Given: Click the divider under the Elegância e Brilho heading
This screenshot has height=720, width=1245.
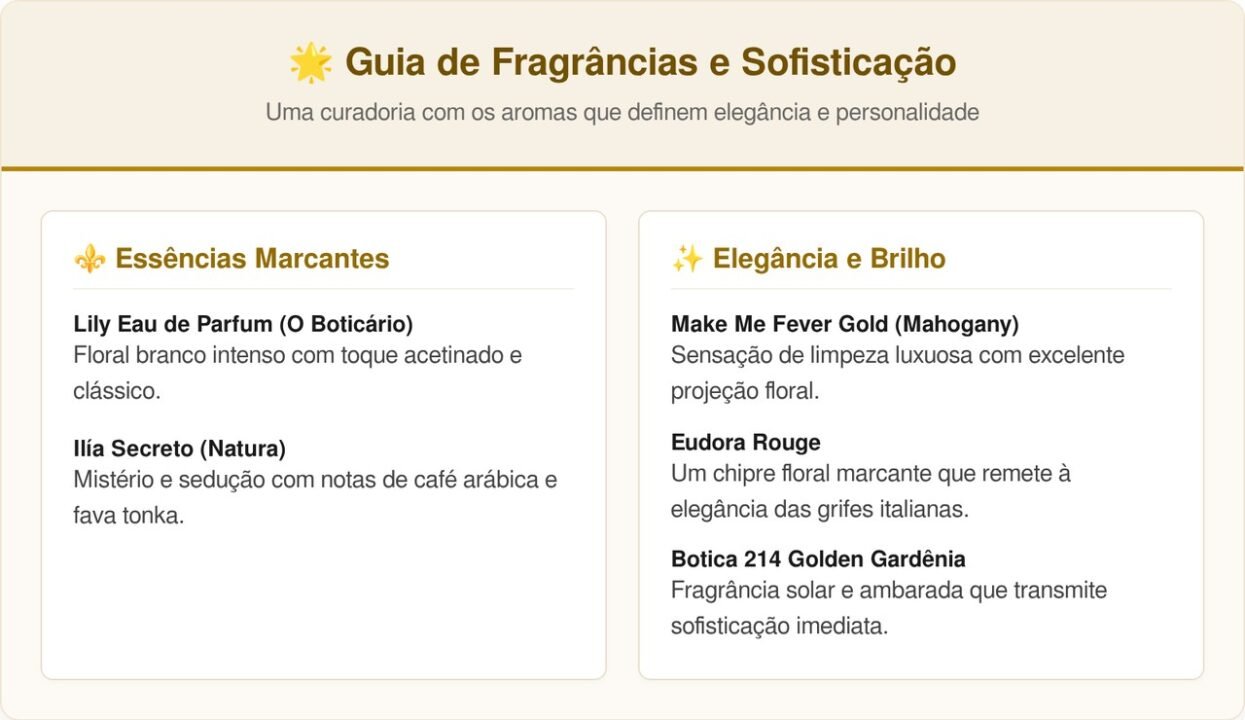Looking at the screenshot, I should pos(921,289).
